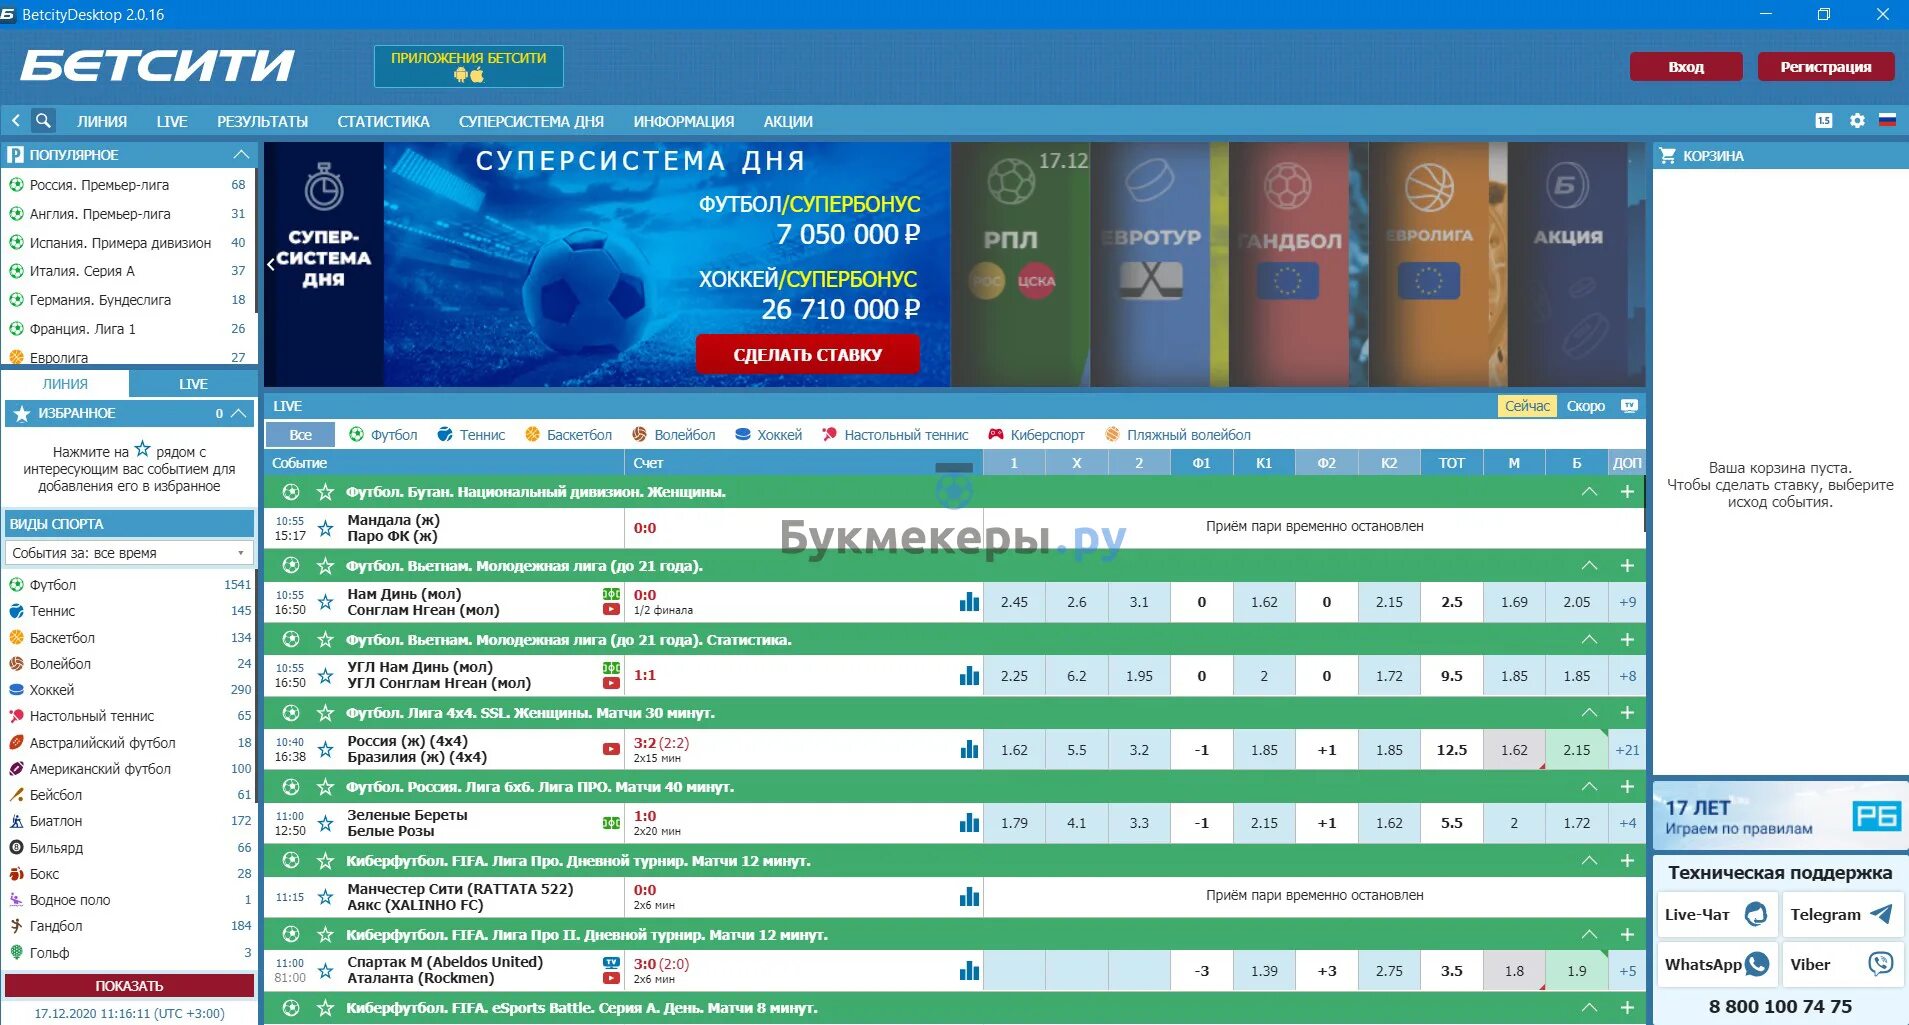The height and width of the screenshot is (1025, 1909).
Task: Filter live events by Теннис
Action: [471, 435]
